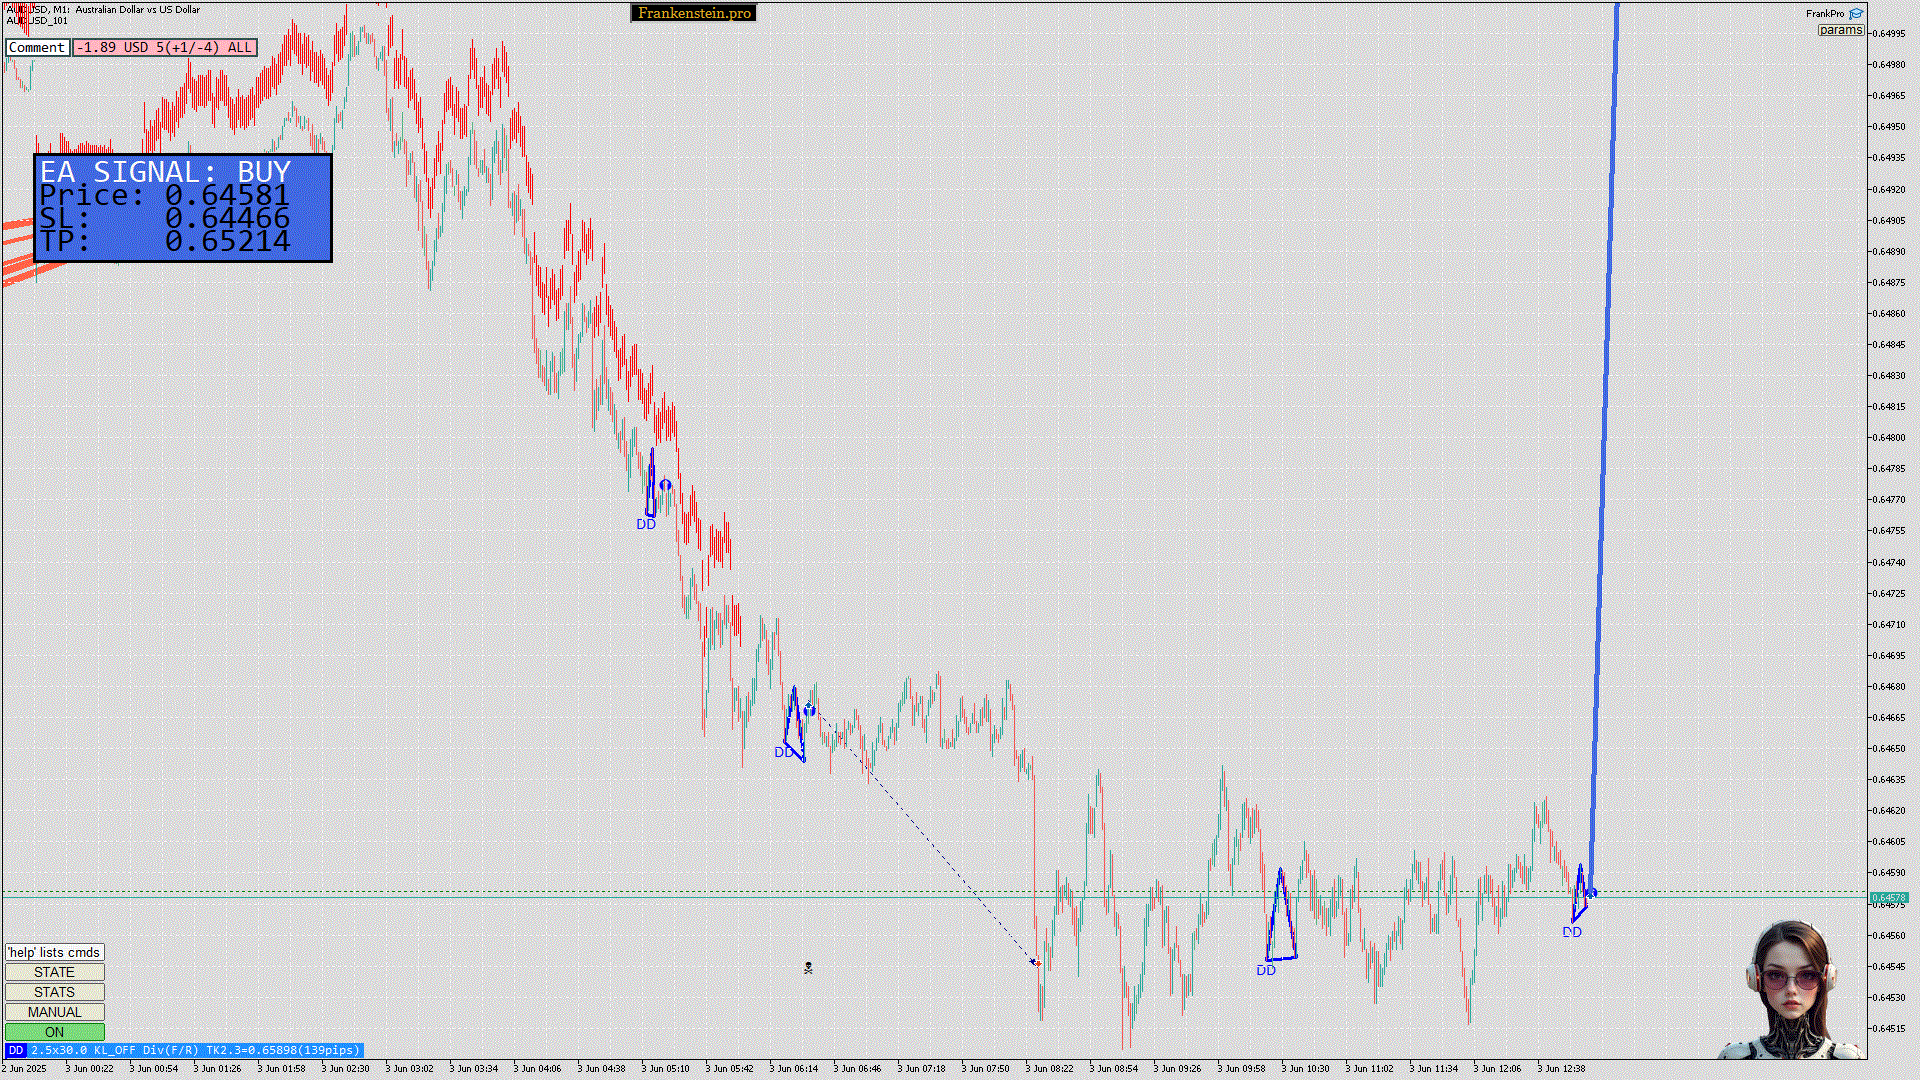This screenshot has height=1080, width=1920.
Task: Click the FrankPro graduation cap icon
Action: click(1856, 14)
